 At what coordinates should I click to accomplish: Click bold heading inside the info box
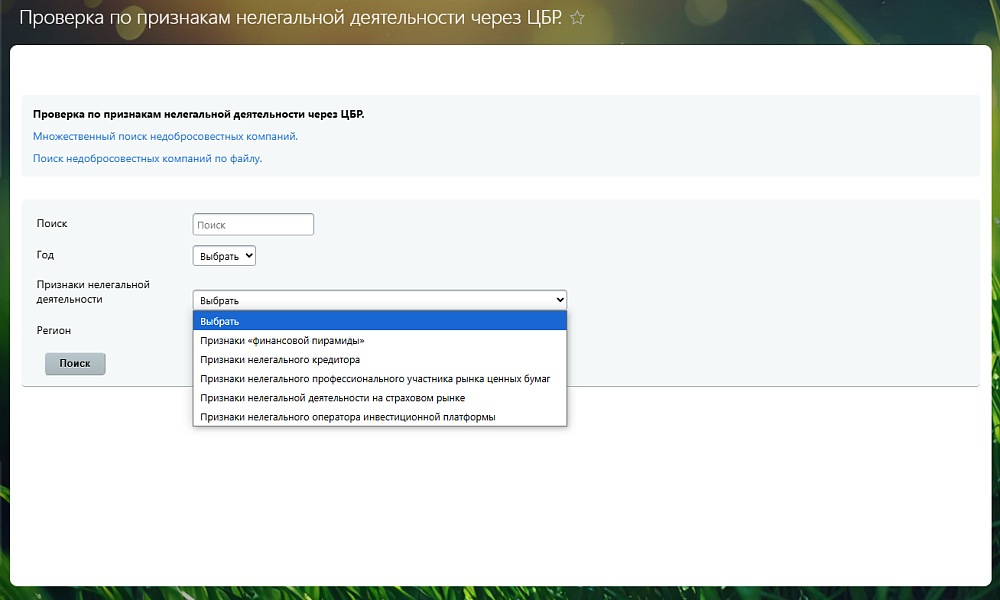click(198, 114)
